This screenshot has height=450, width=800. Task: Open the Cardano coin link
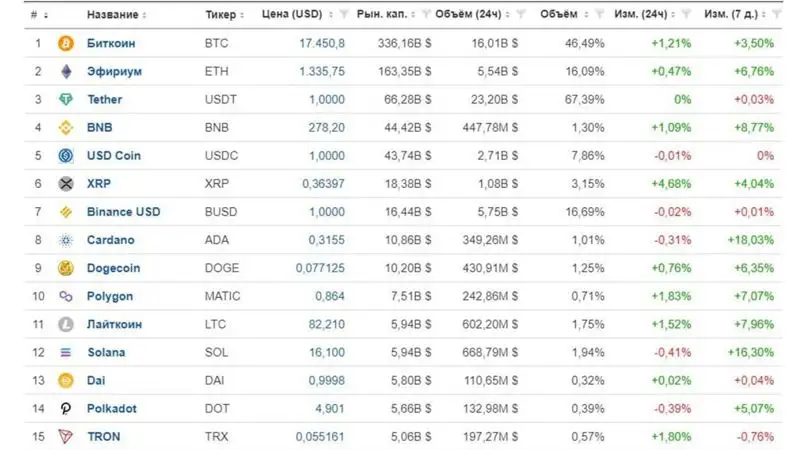(110, 240)
